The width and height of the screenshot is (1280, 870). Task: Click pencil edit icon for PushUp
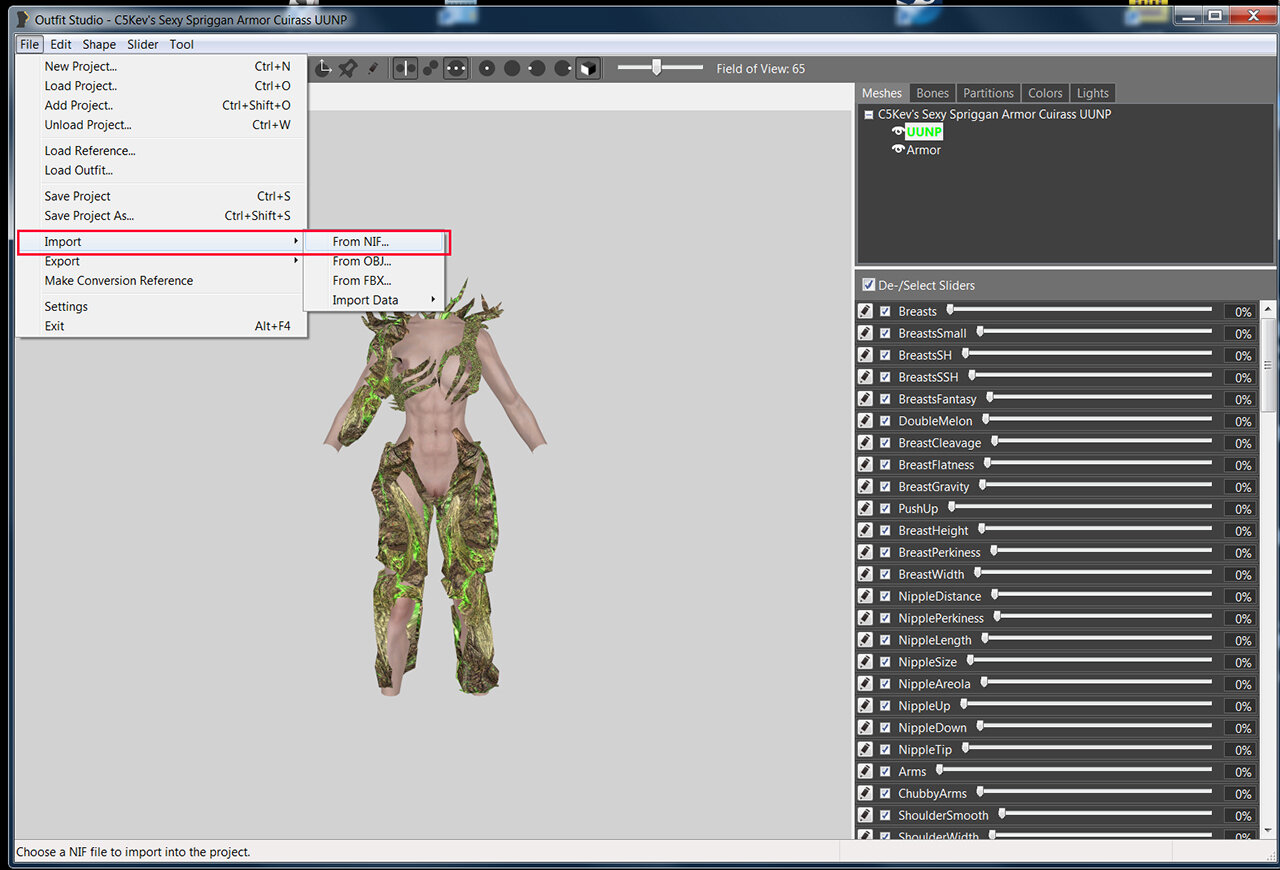click(866, 509)
